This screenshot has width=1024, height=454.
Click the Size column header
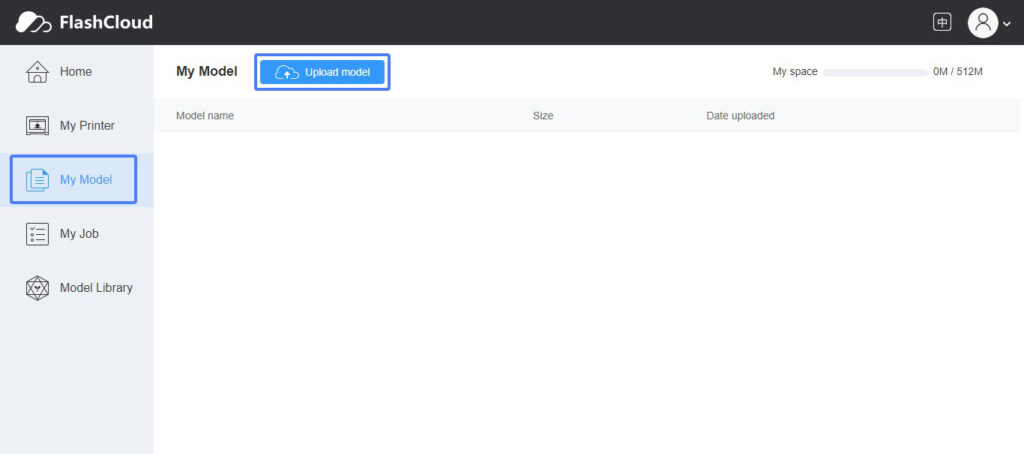[543, 116]
